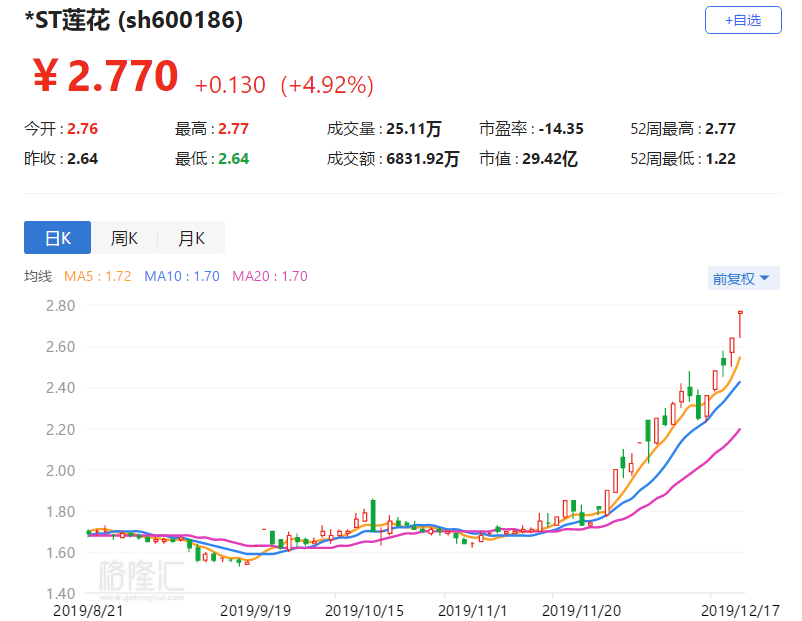The image size is (802, 621).
Task: Click the 1.40 price axis label
Action: coord(60,593)
